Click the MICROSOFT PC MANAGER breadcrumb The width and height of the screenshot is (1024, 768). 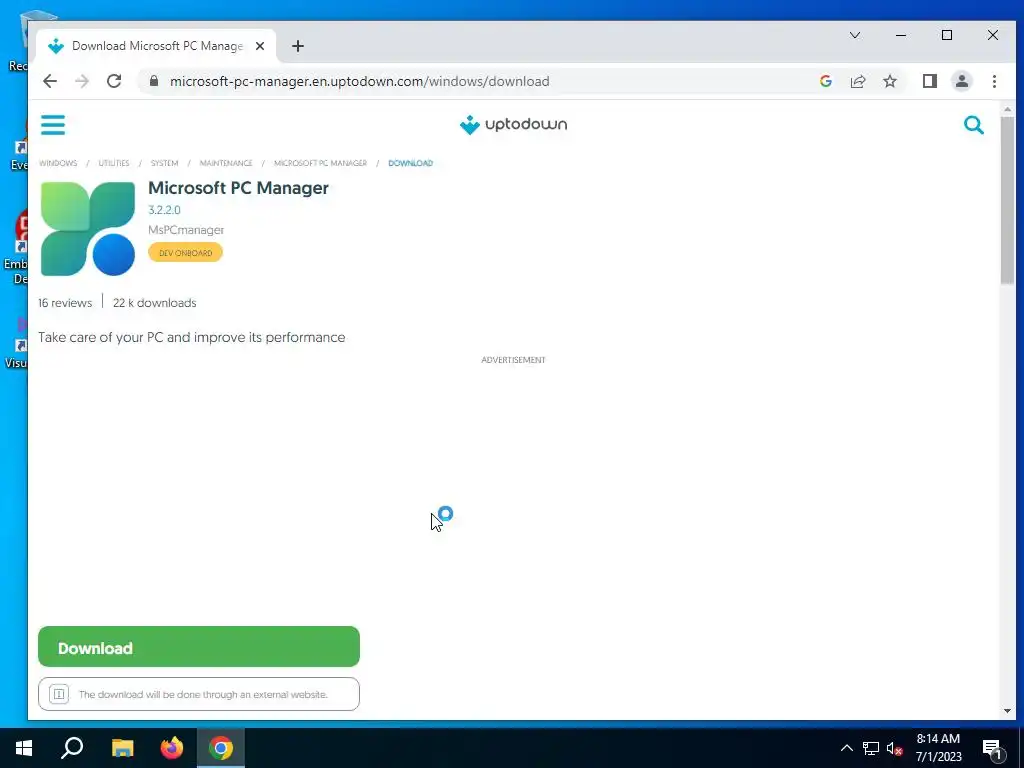pos(320,163)
